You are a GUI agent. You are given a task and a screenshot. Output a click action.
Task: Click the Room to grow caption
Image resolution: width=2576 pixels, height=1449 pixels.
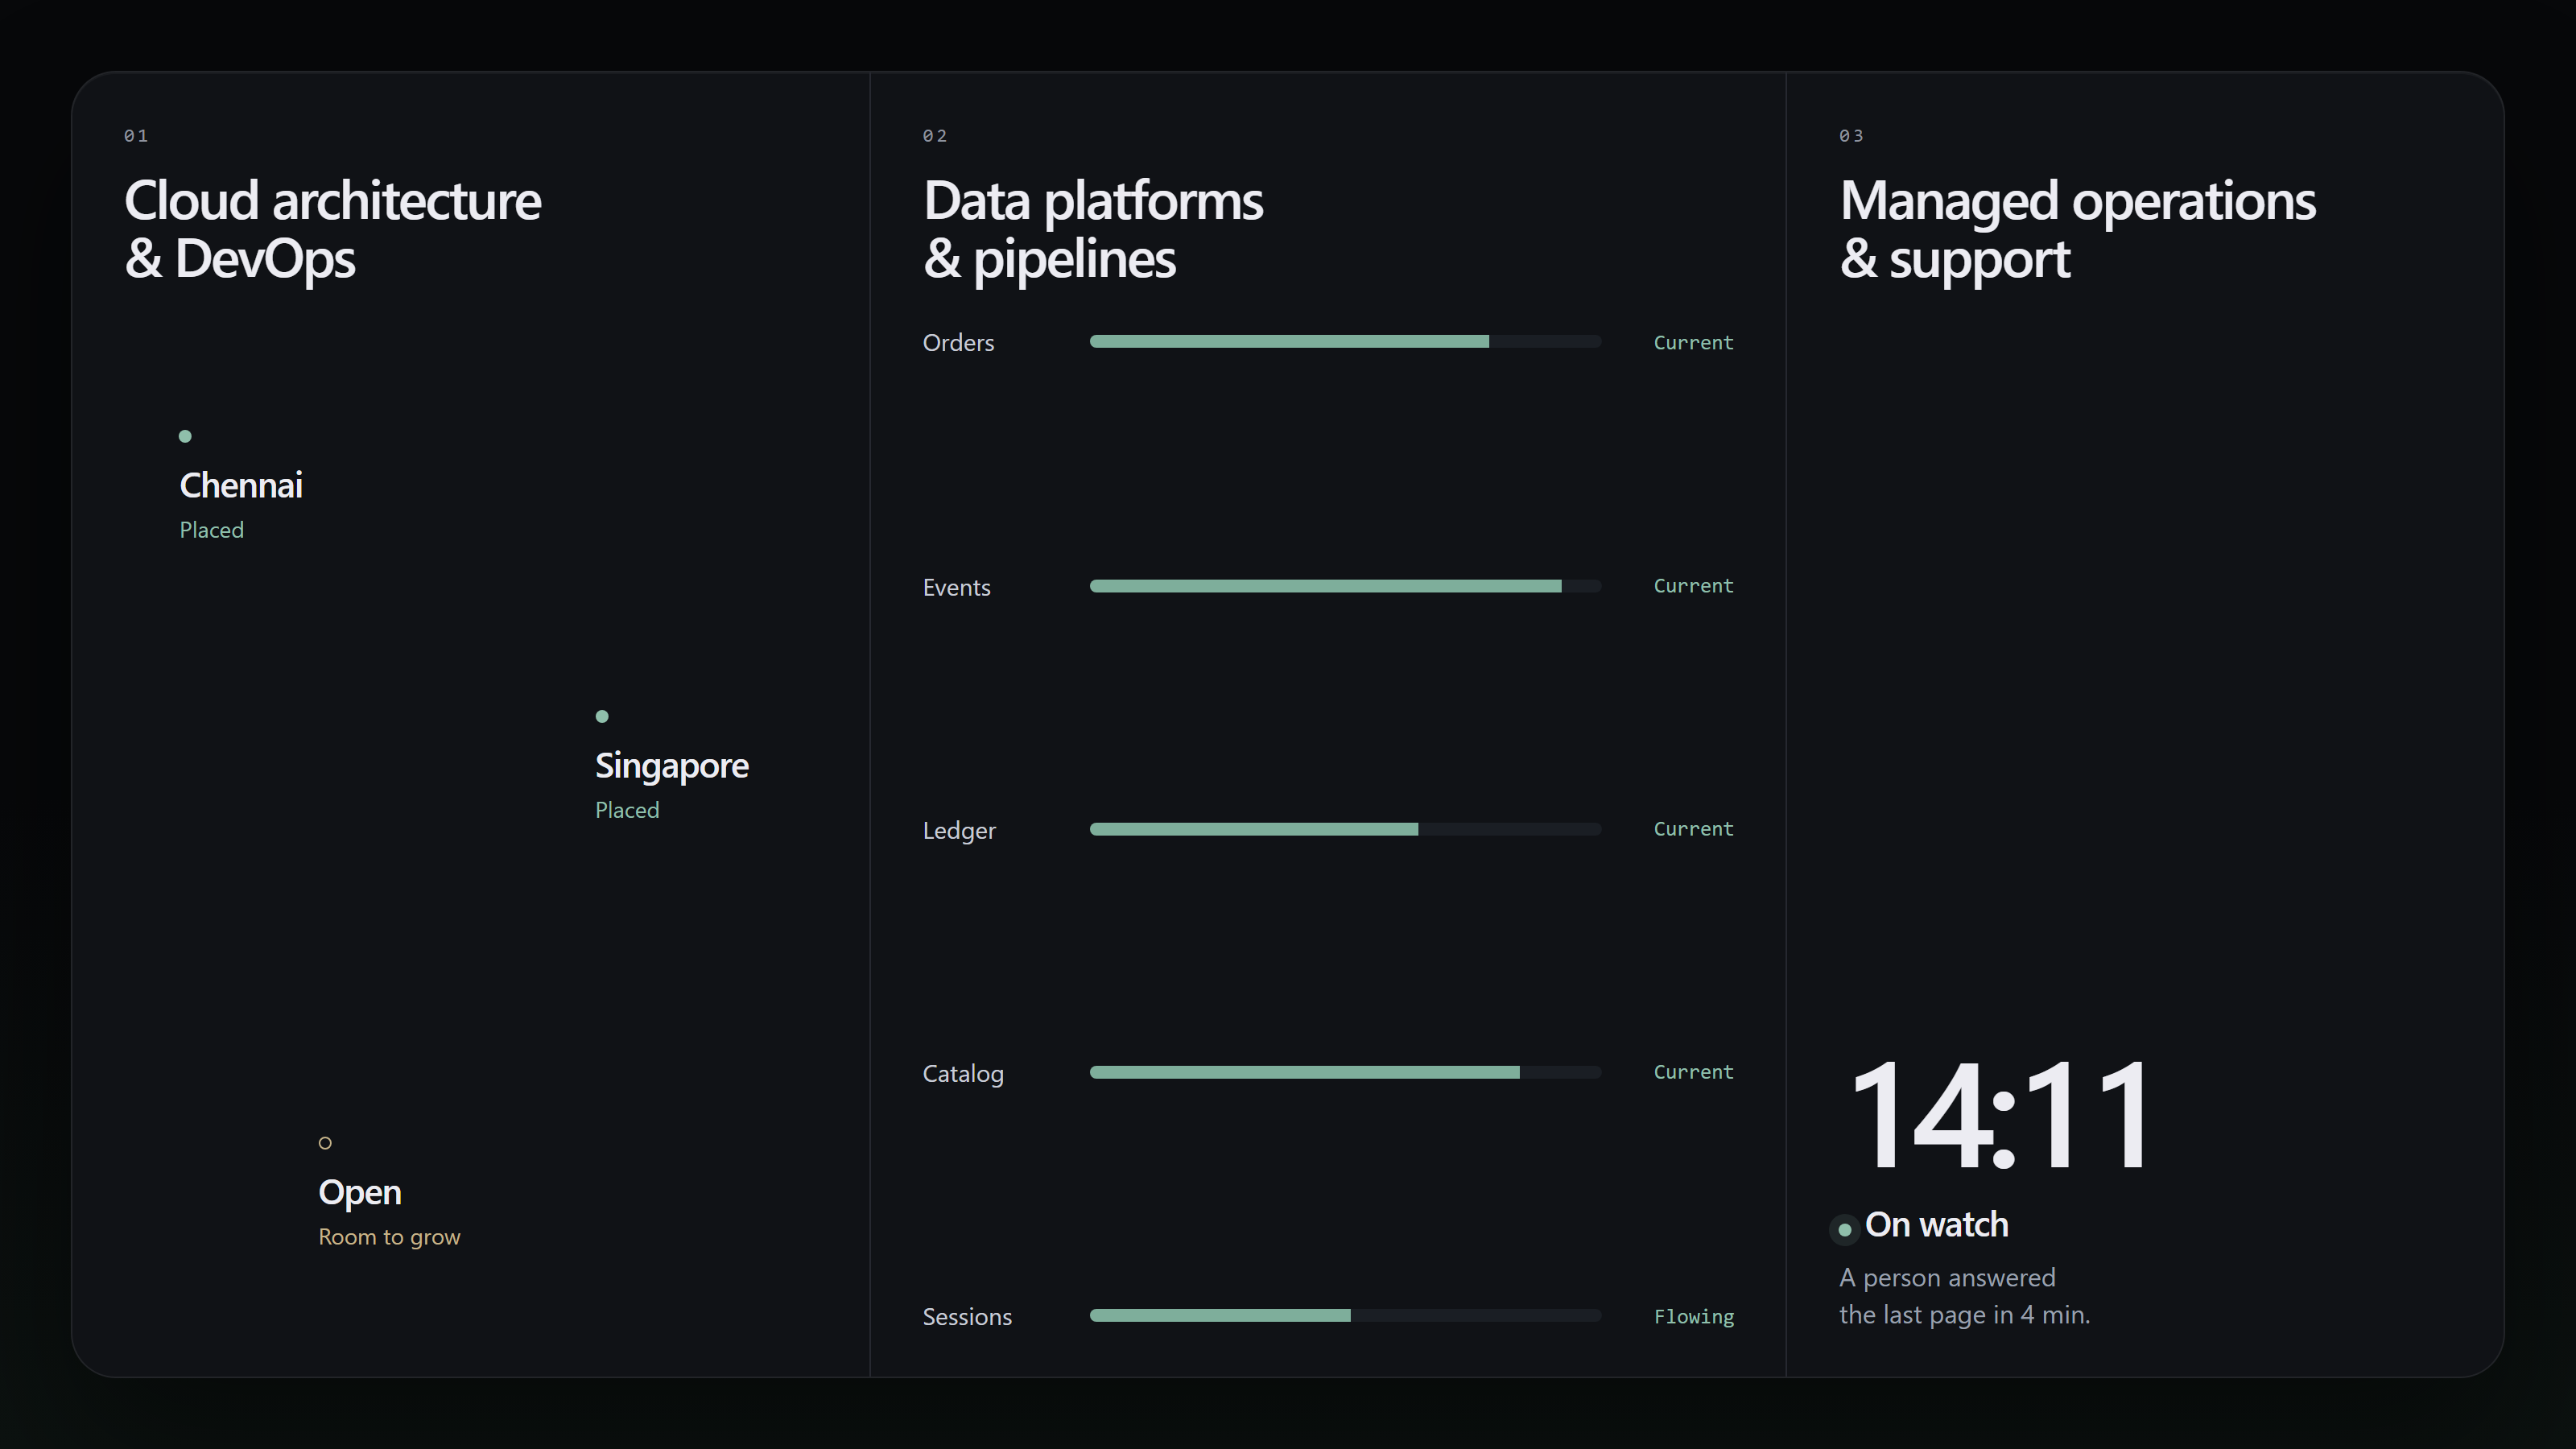tap(389, 1237)
